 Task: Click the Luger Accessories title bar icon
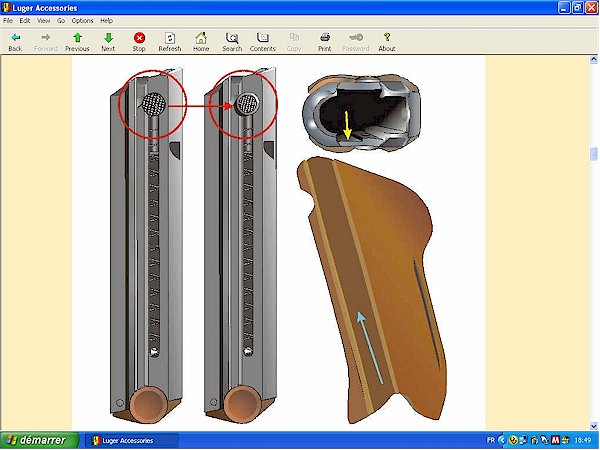tap(6, 8)
